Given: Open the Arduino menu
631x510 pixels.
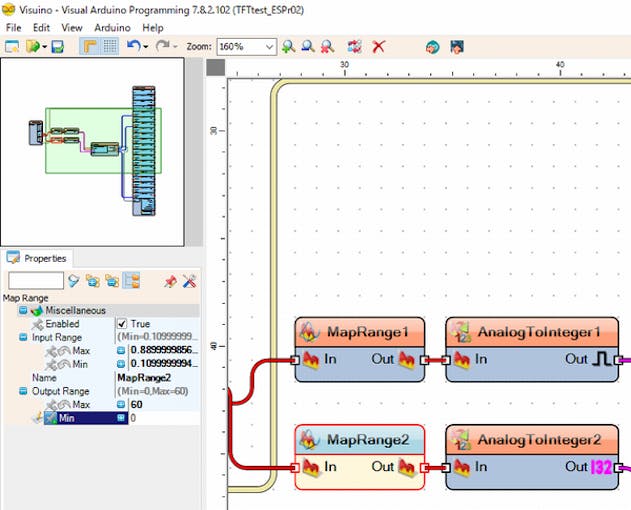Looking at the screenshot, I should tap(112, 28).
